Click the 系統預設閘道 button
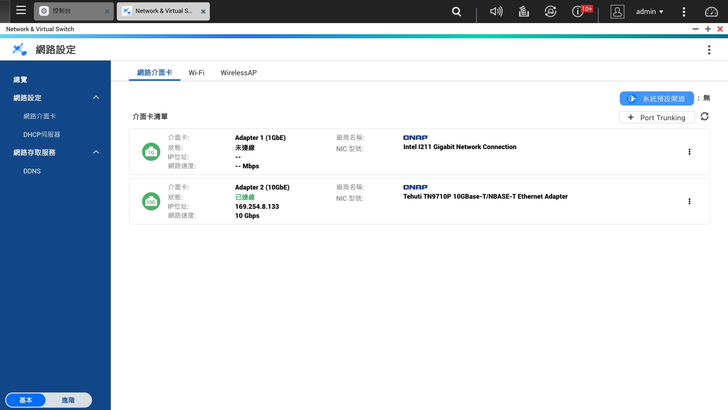Image resolution: width=728 pixels, height=410 pixels. pyautogui.click(x=656, y=98)
